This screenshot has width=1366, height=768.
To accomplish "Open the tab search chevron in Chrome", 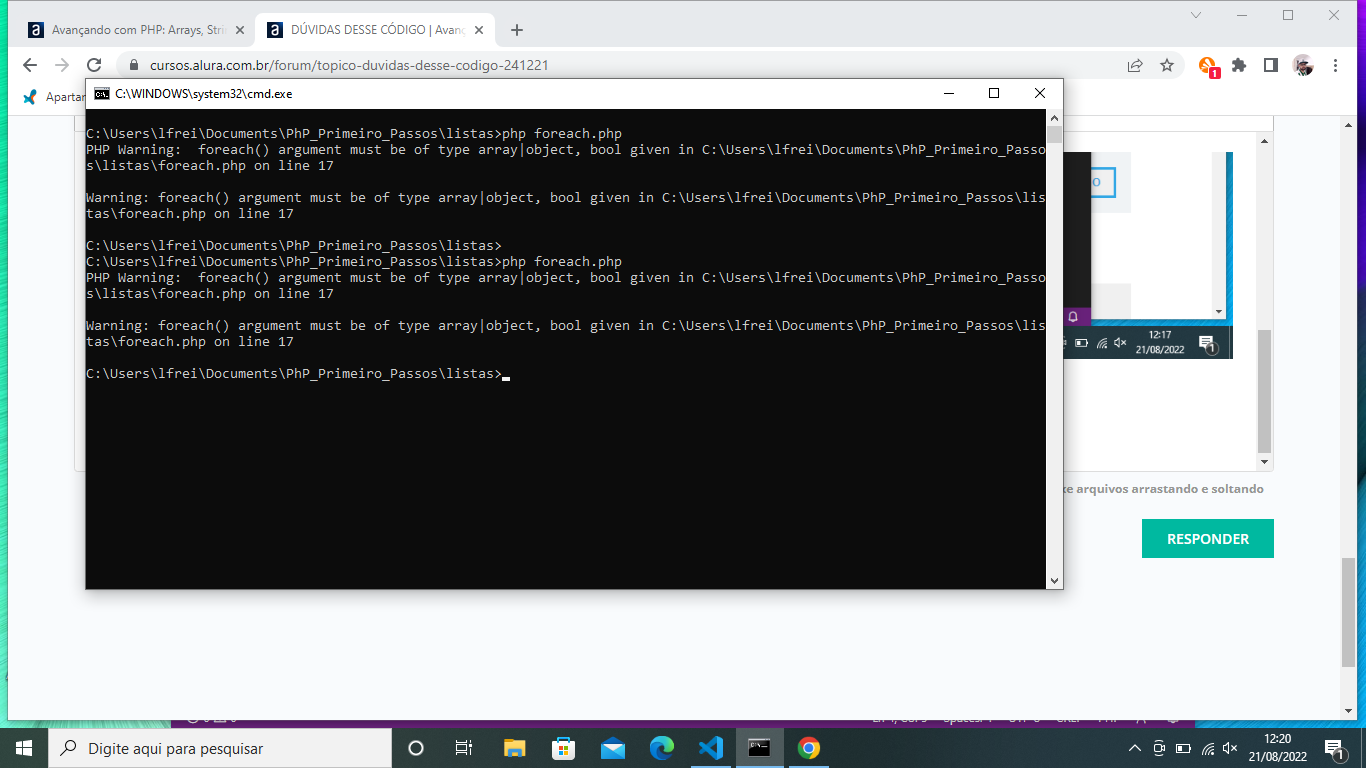I will tap(1196, 15).
